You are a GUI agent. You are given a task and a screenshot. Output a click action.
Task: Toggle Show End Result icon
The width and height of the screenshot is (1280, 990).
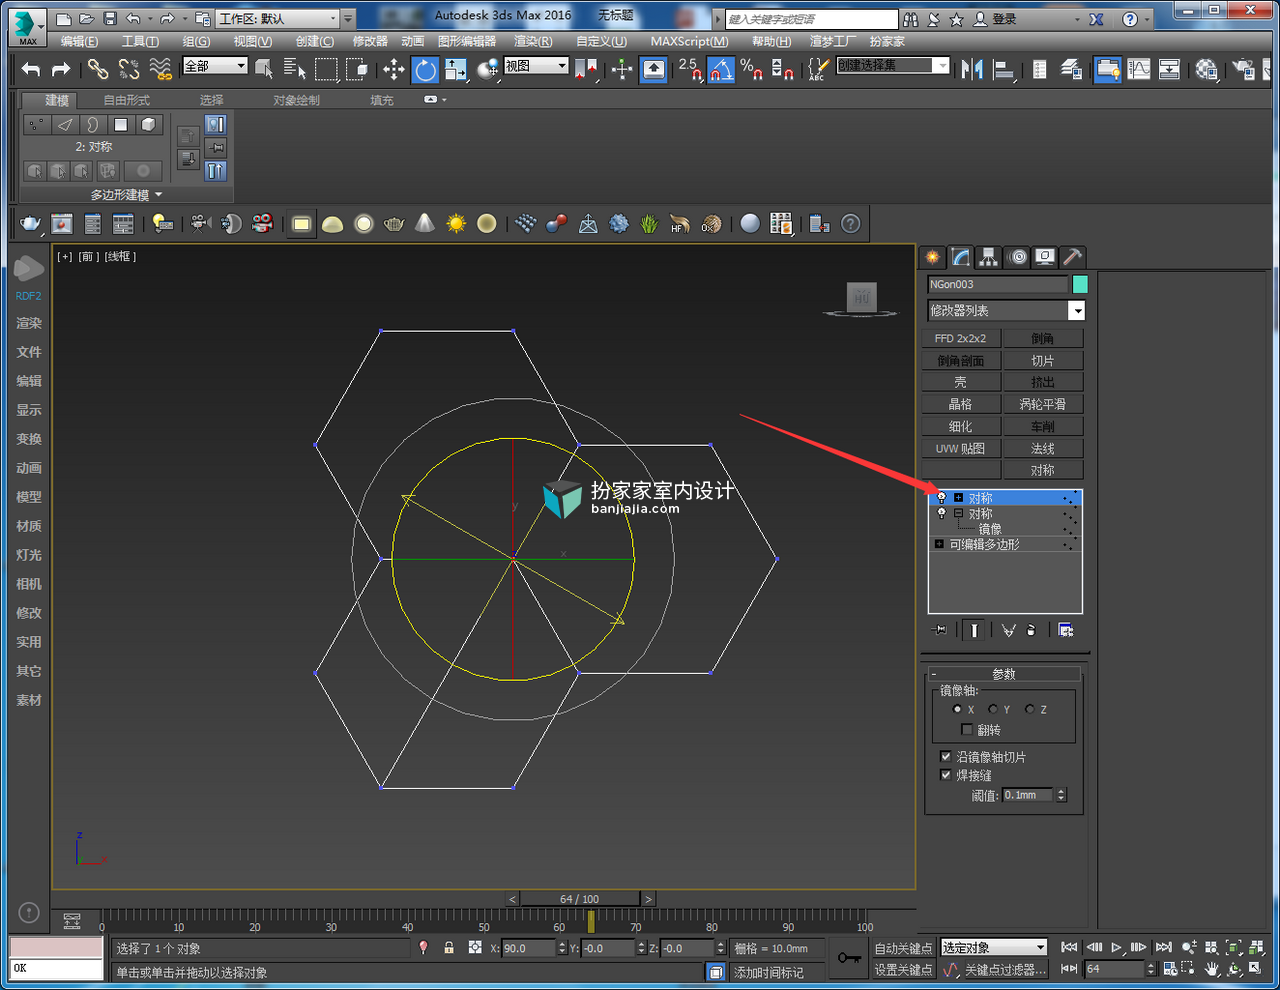click(x=973, y=630)
